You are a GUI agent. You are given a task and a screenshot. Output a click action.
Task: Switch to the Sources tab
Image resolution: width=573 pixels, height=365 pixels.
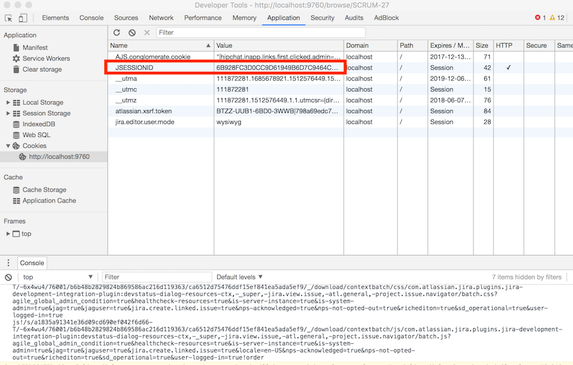click(126, 18)
